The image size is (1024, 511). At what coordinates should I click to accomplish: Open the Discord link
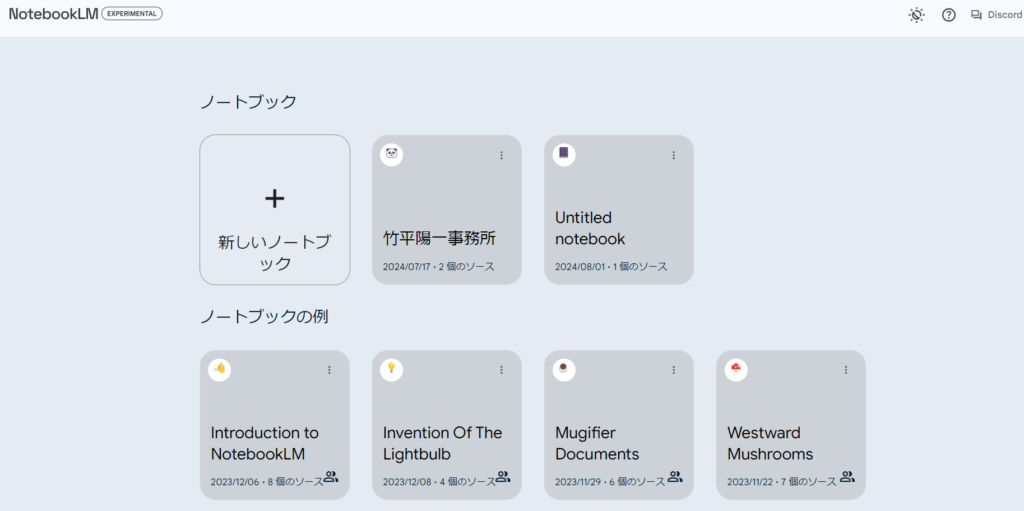[x=996, y=15]
